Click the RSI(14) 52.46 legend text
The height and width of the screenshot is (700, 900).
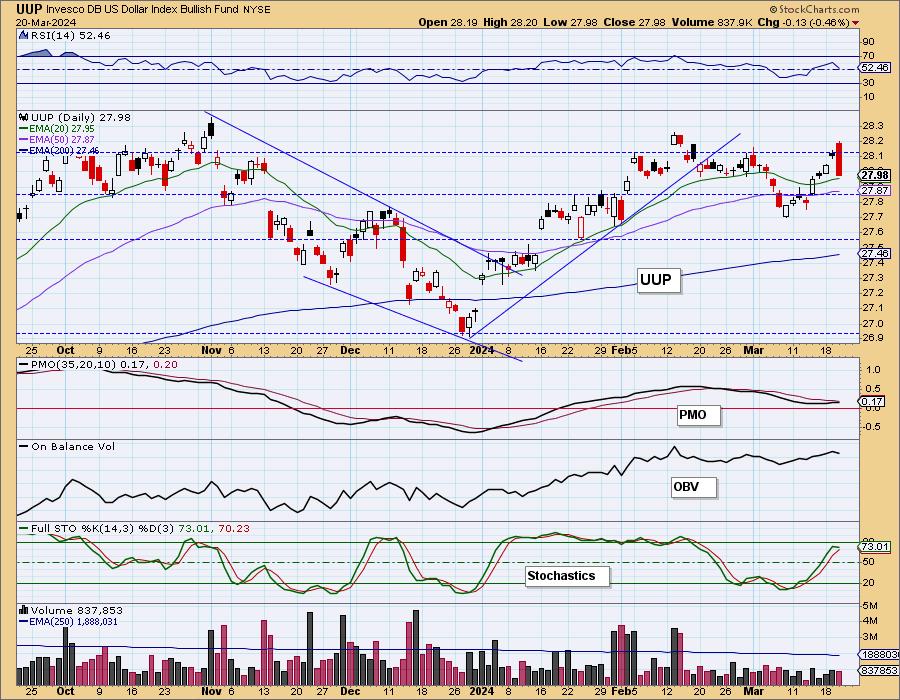(70, 36)
